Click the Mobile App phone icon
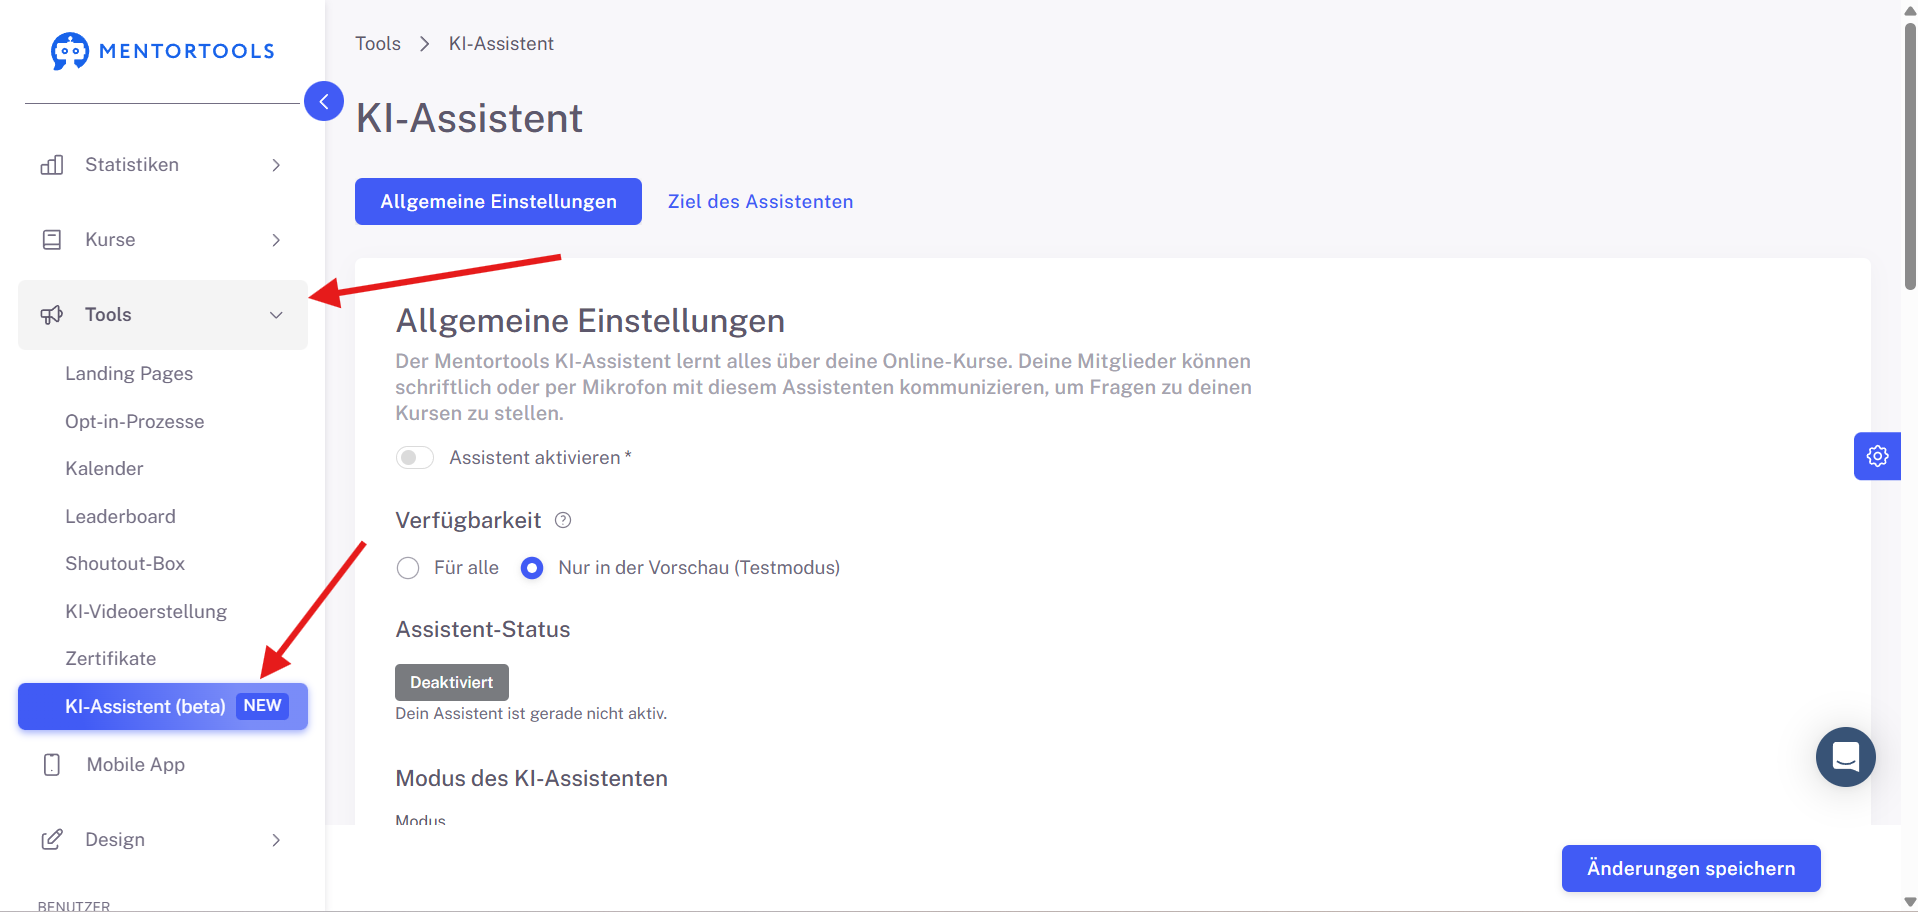Screen dimensions: 1918x912 coord(52,765)
